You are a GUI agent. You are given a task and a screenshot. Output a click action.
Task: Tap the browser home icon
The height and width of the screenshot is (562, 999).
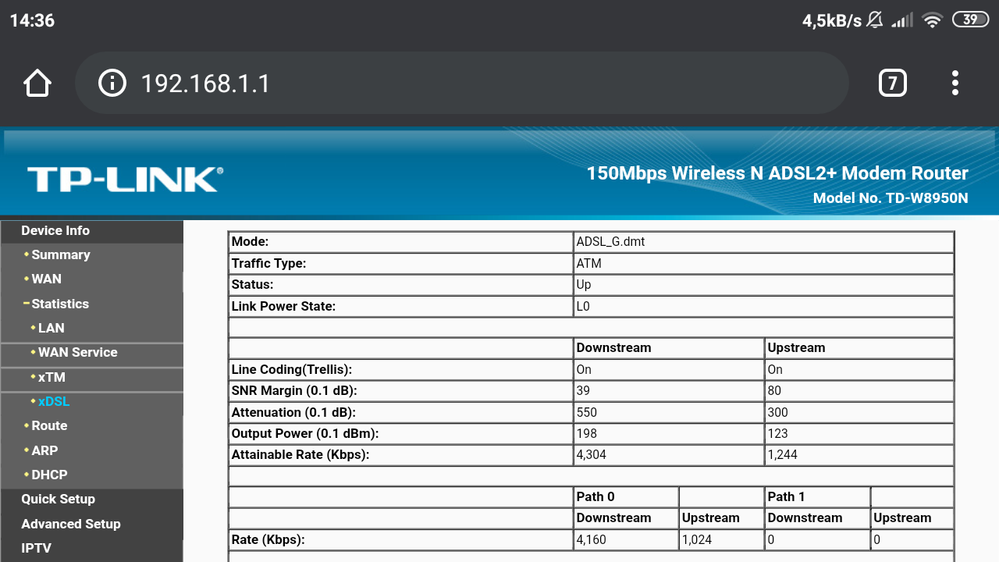tap(37, 83)
